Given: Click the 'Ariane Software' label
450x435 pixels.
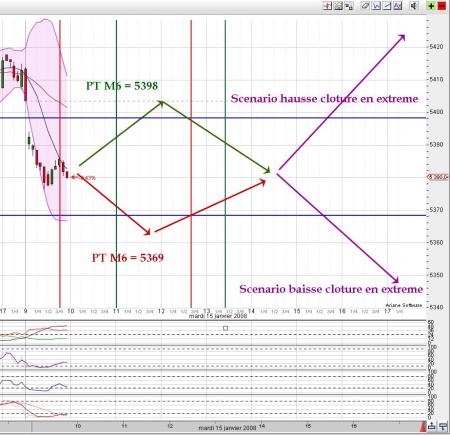Looking at the screenshot, I should (x=404, y=305).
